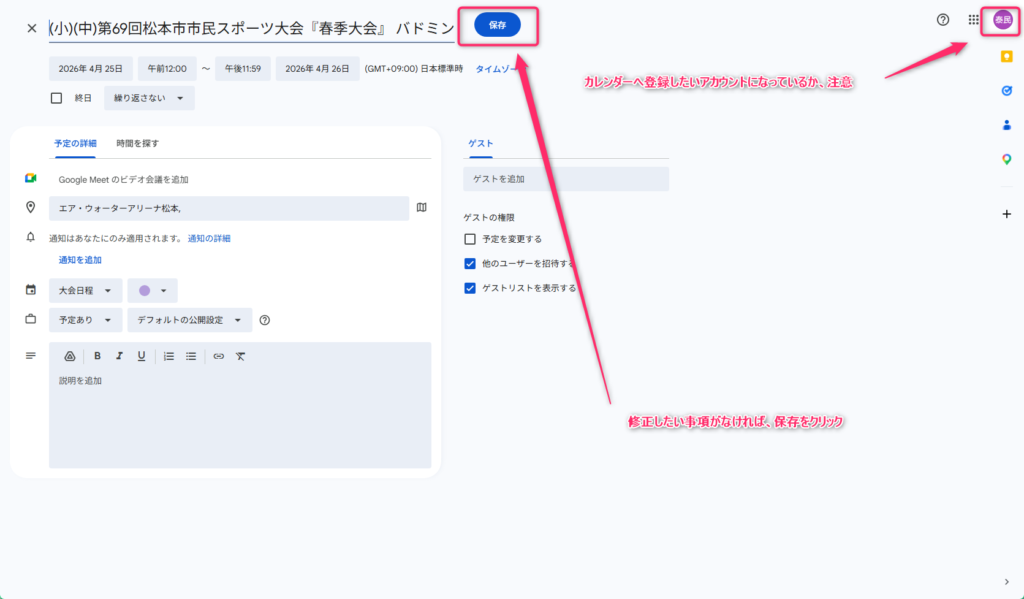The height and width of the screenshot is (599, 1024).
Task: Click the numbered list formatting icon
Action: point(169,356)
